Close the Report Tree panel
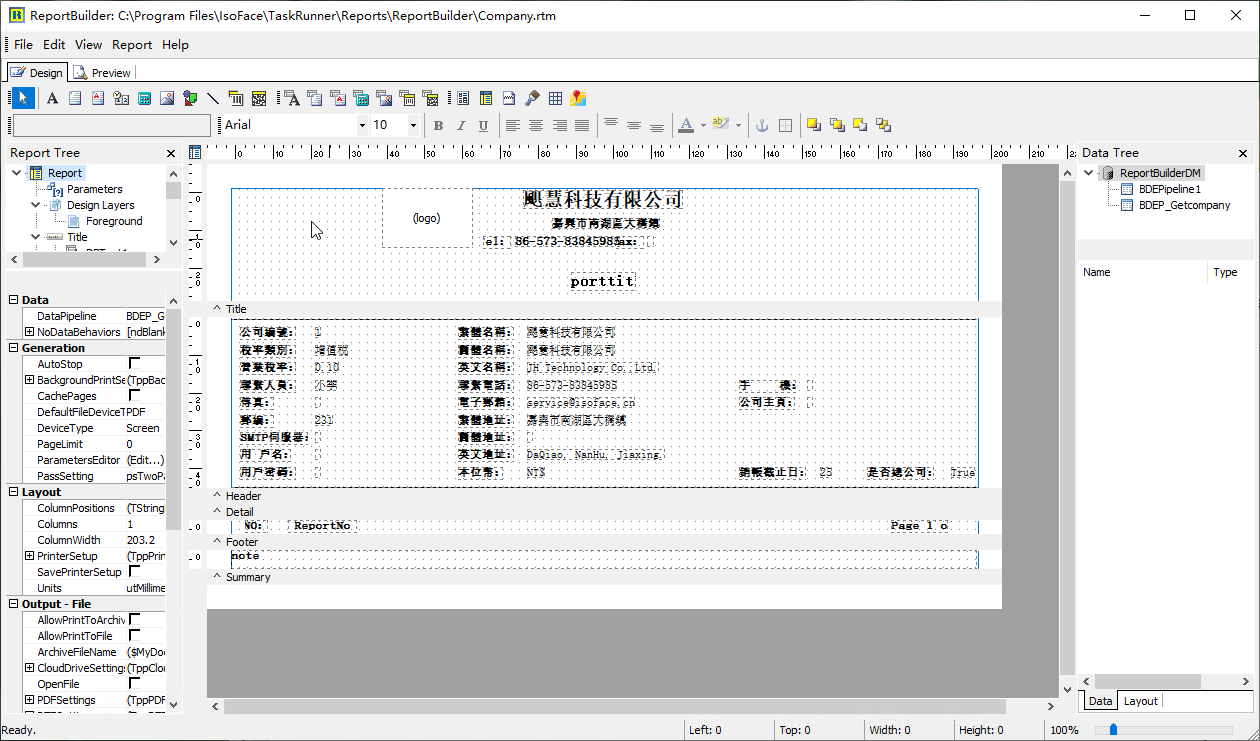 coord(171,153)
